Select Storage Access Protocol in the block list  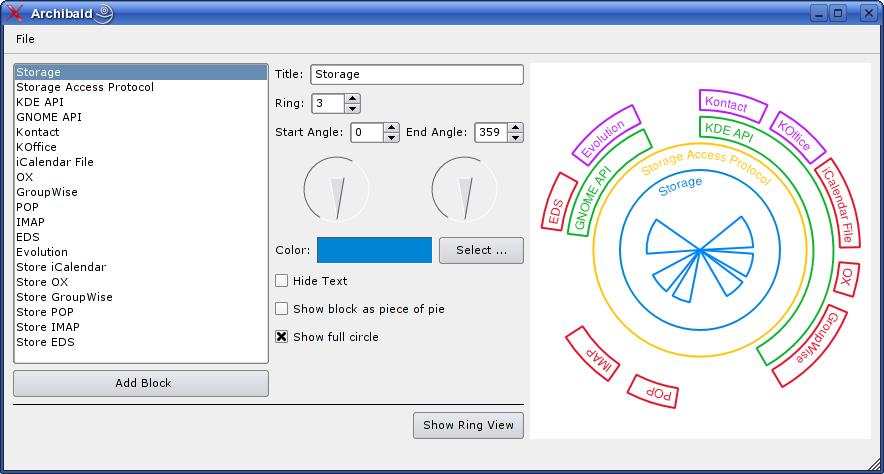[85, 87]
